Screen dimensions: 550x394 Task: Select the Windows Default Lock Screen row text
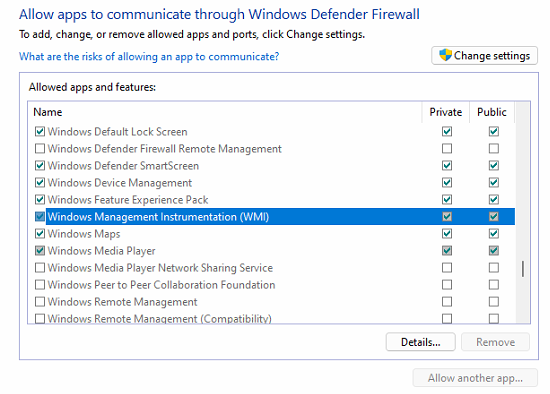tap(118, 132)
